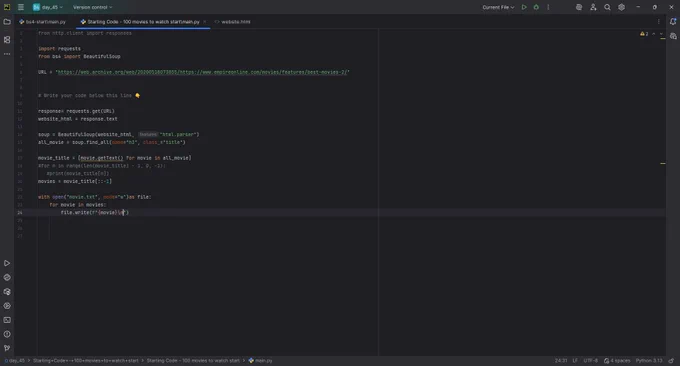Change 4 spaces indent setting
This screenshot has width=680, height=366.
(x=617, y=360)
